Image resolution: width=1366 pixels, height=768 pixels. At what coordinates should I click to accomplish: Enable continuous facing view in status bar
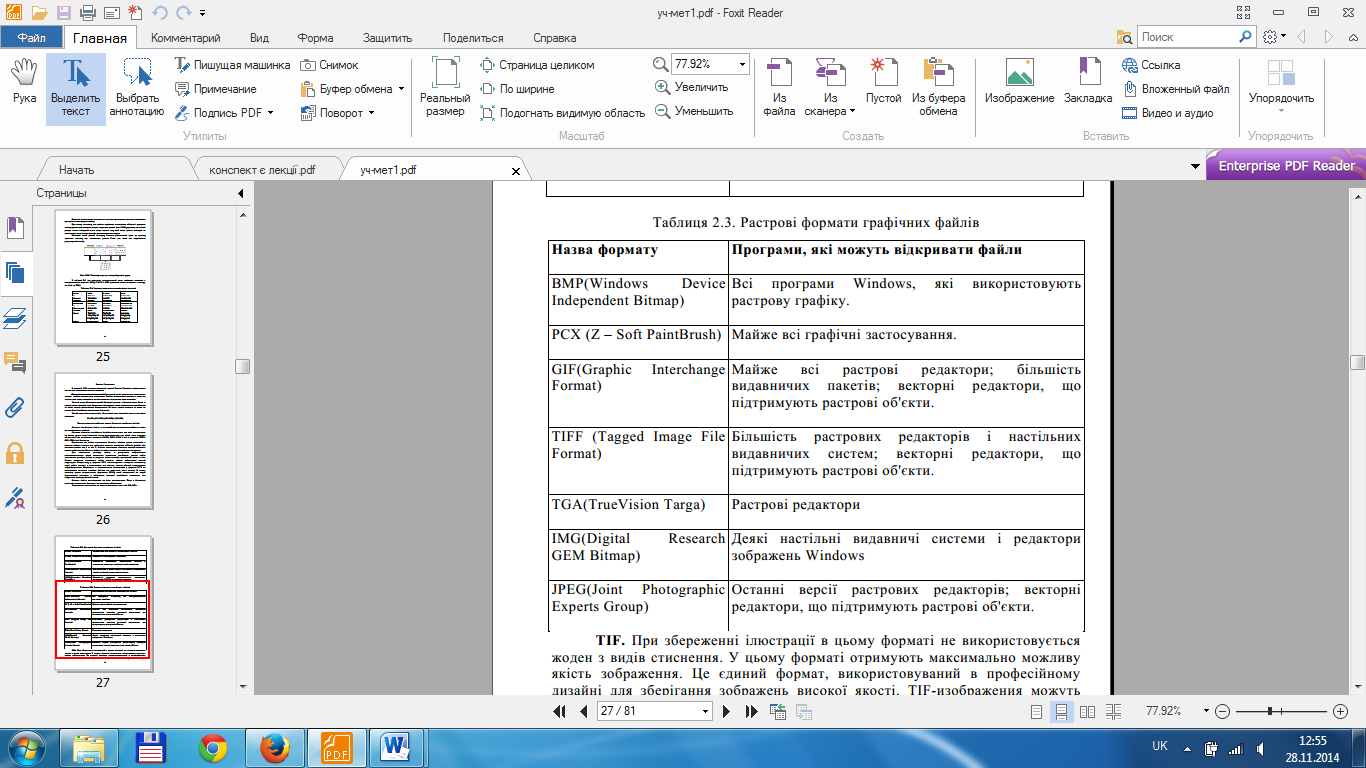point(1112,711)
